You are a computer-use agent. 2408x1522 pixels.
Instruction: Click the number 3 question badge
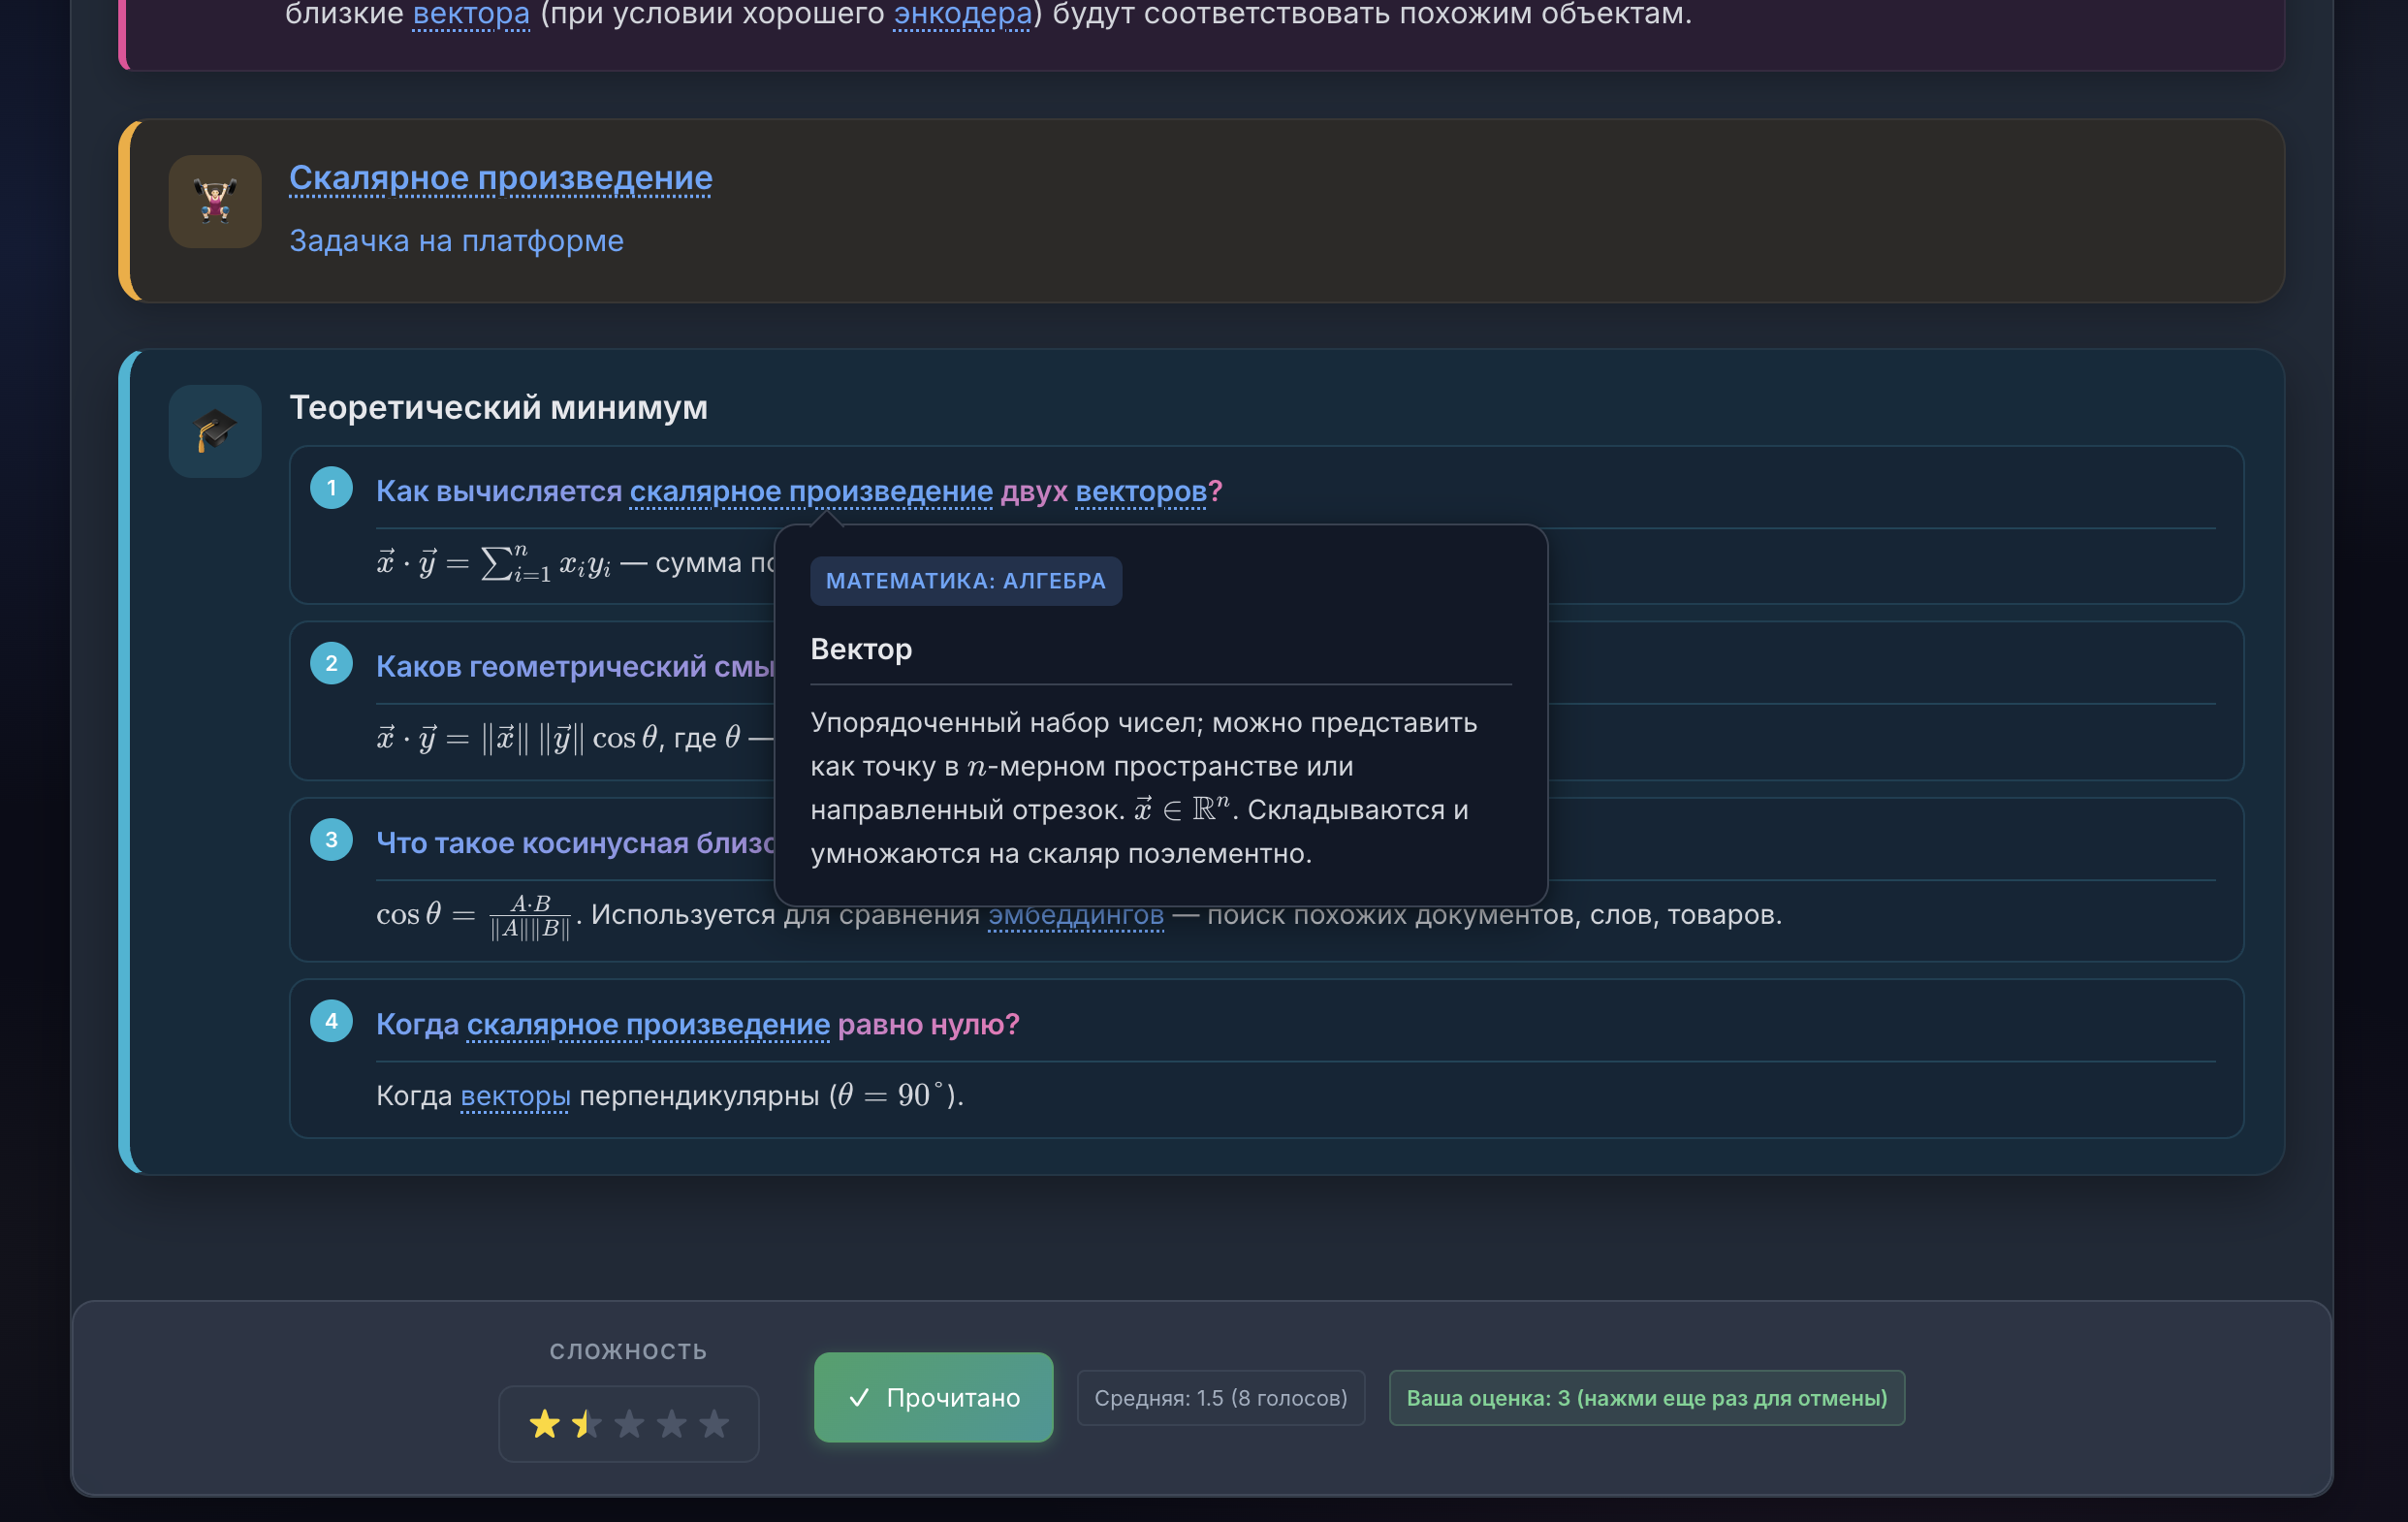331,840
